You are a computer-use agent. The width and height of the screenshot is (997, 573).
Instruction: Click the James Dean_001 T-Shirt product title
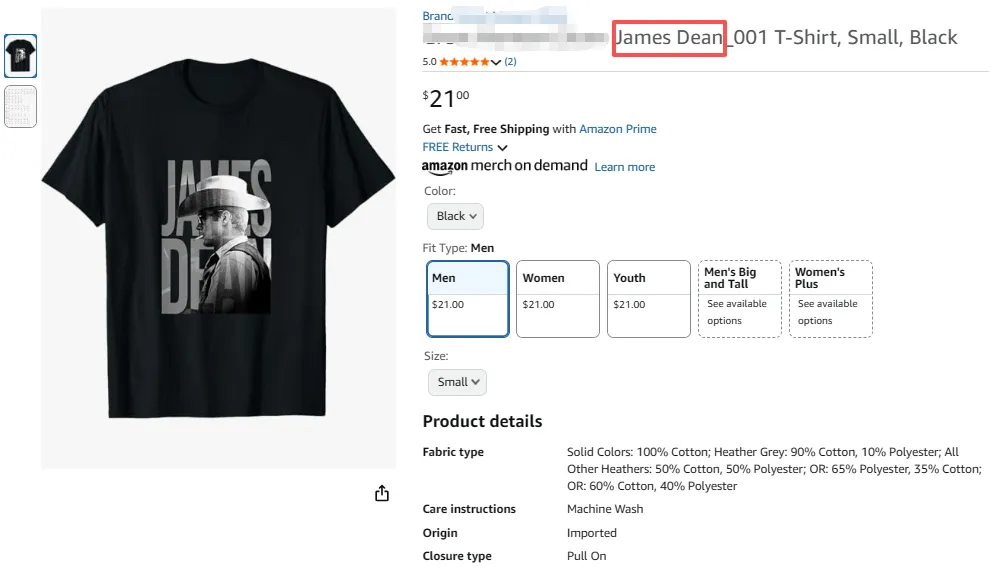click(x=786, y=38)
